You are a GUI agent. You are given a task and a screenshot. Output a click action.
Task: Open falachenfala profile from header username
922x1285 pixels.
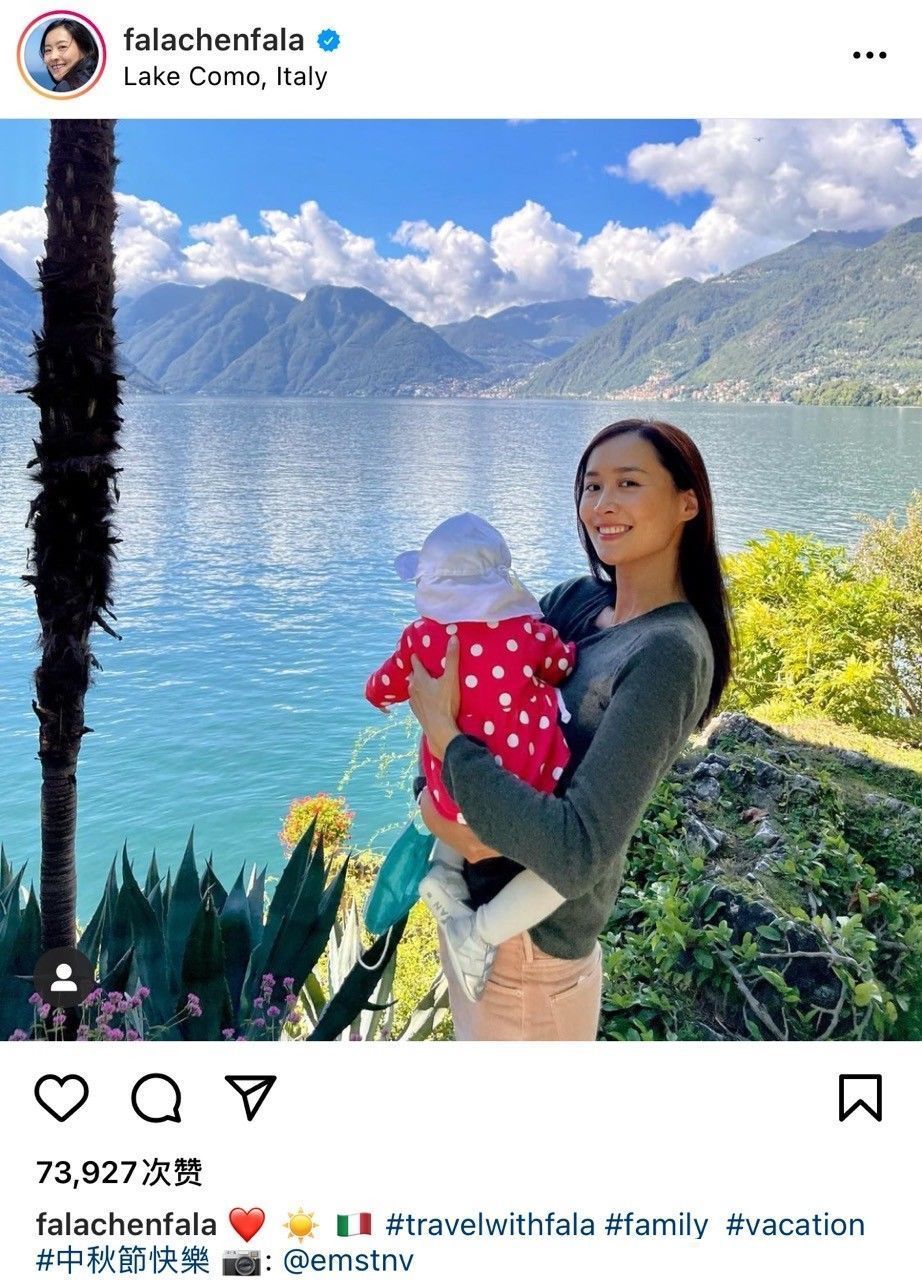click(216, 40)
